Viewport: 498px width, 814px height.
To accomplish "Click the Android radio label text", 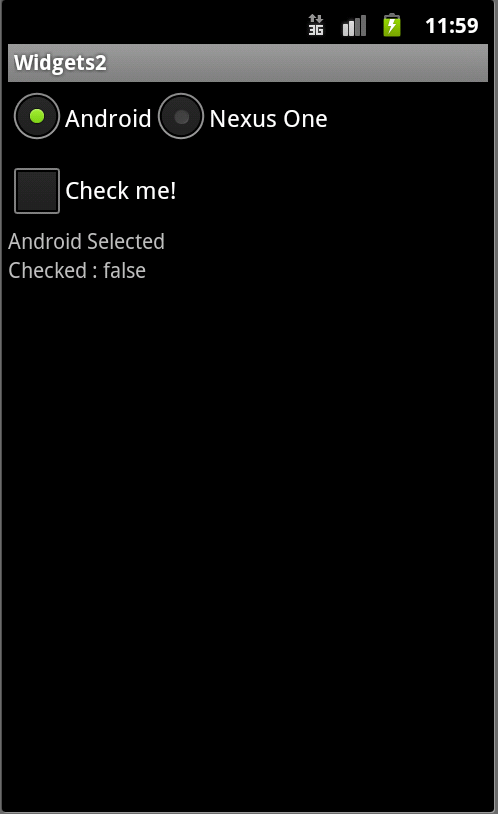I will point(108,118).
